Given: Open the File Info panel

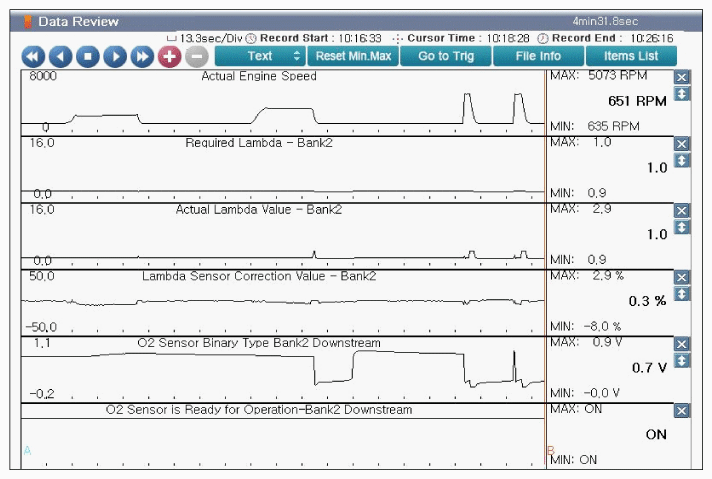Looking at the screenshot, I should 538,56.
